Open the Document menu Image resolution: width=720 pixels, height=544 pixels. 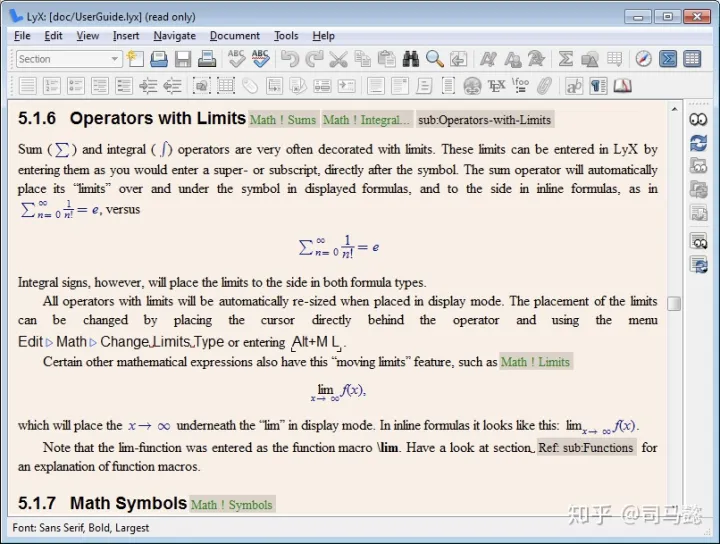tap(235, 36)
